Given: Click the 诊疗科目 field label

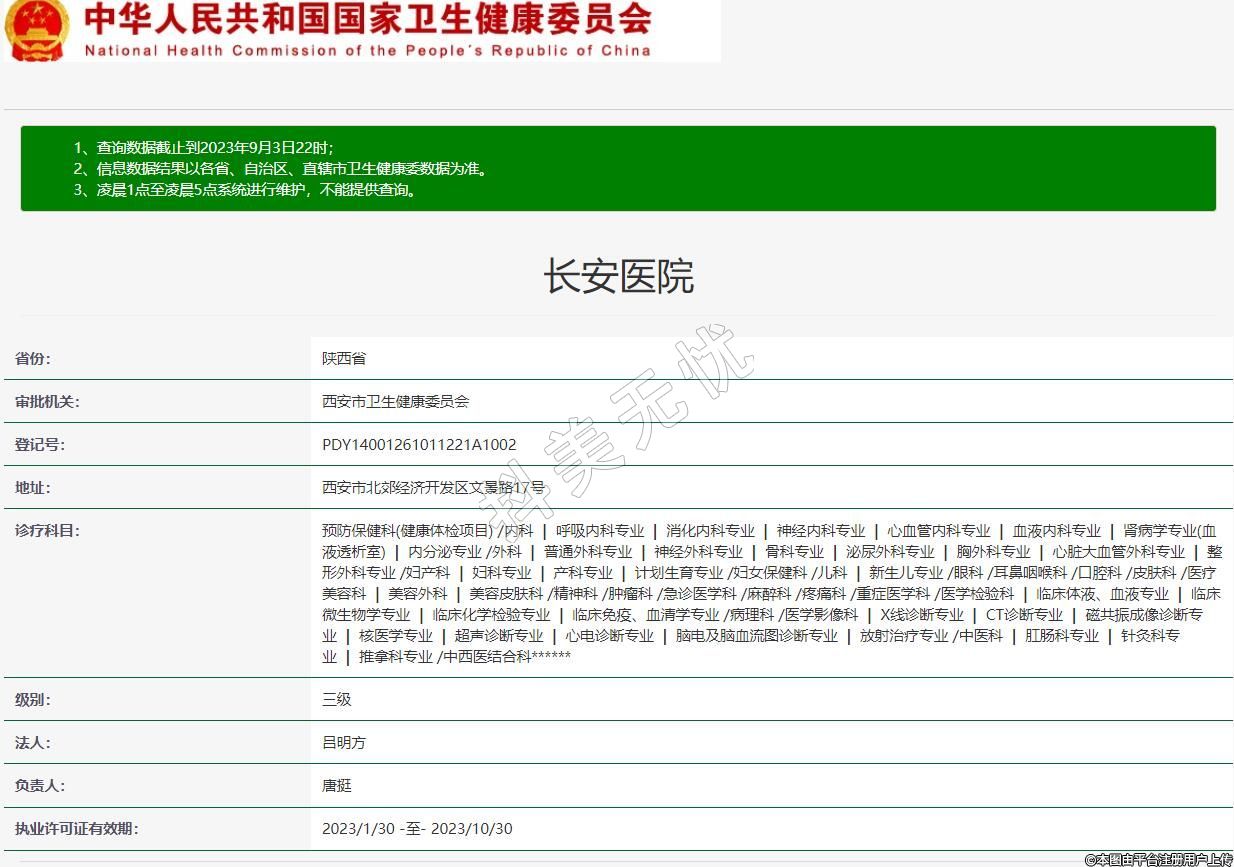Looking at the screenshot, I should tap(47, 531).
